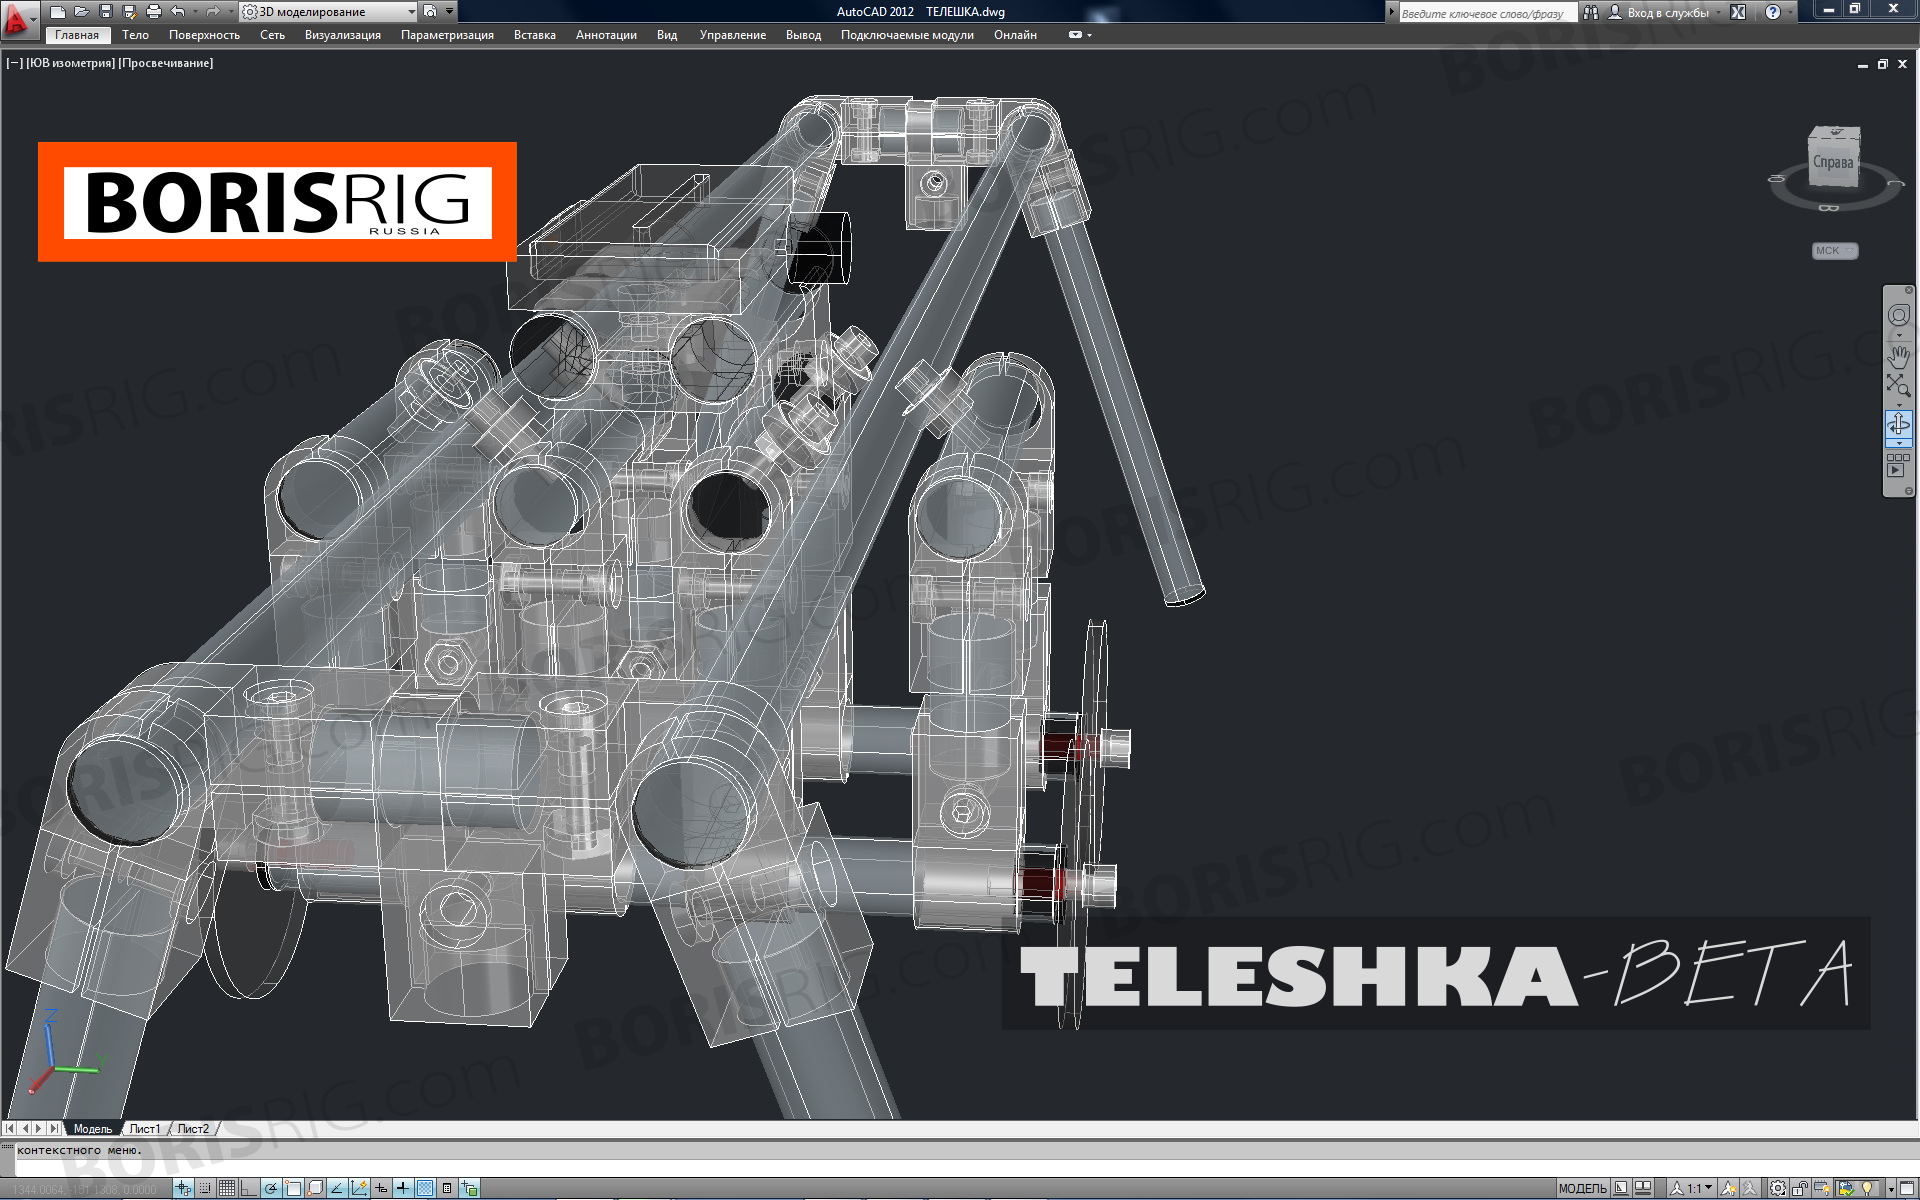Open the Просвечивание visual style menu
This screenshot has width=1920, height=1200.
click(x=166, y=63)
